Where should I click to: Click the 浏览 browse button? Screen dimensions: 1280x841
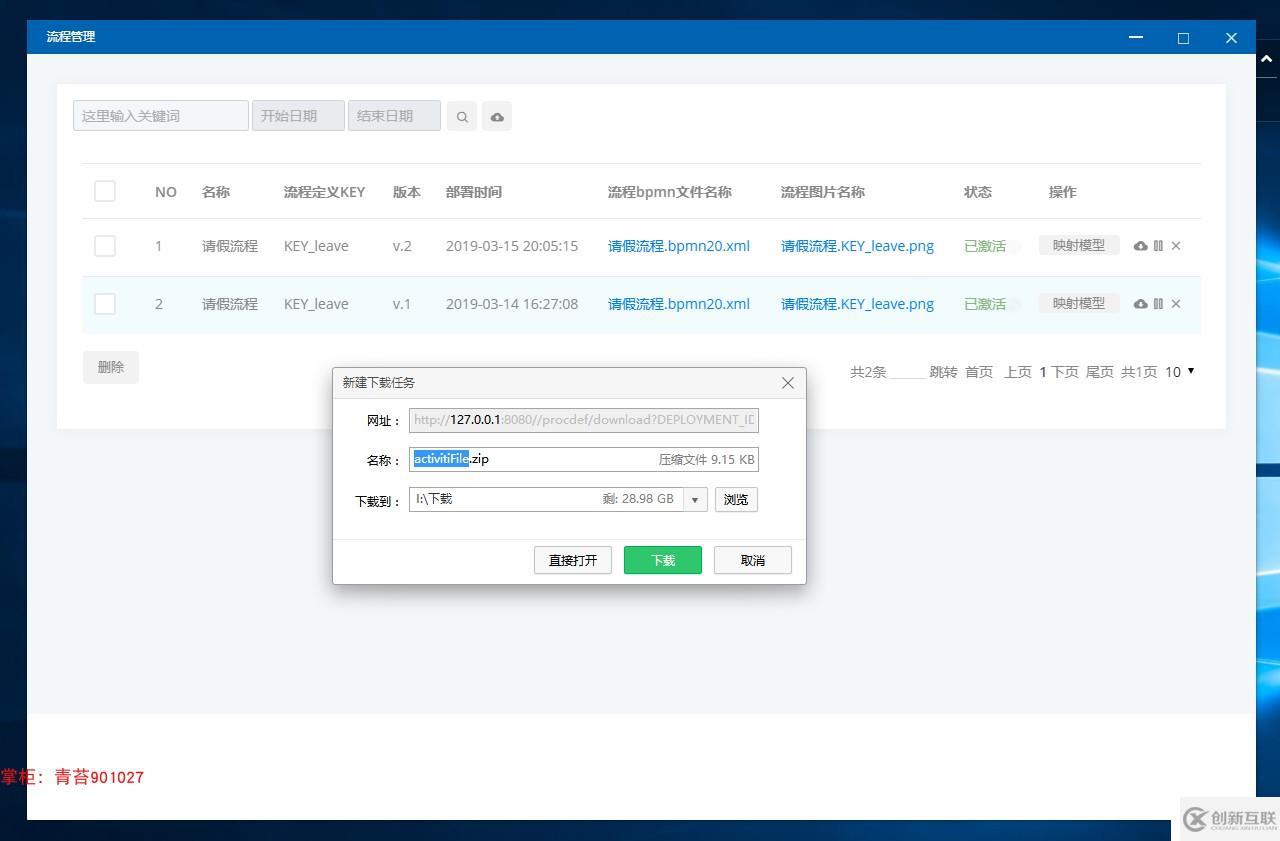pyautogui.click(x=736, y=499)
